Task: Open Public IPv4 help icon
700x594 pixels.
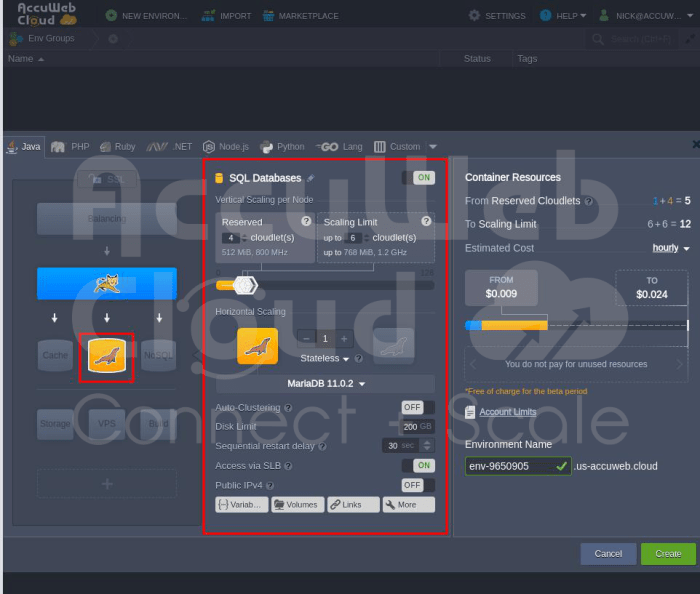Action: (270, 486)
